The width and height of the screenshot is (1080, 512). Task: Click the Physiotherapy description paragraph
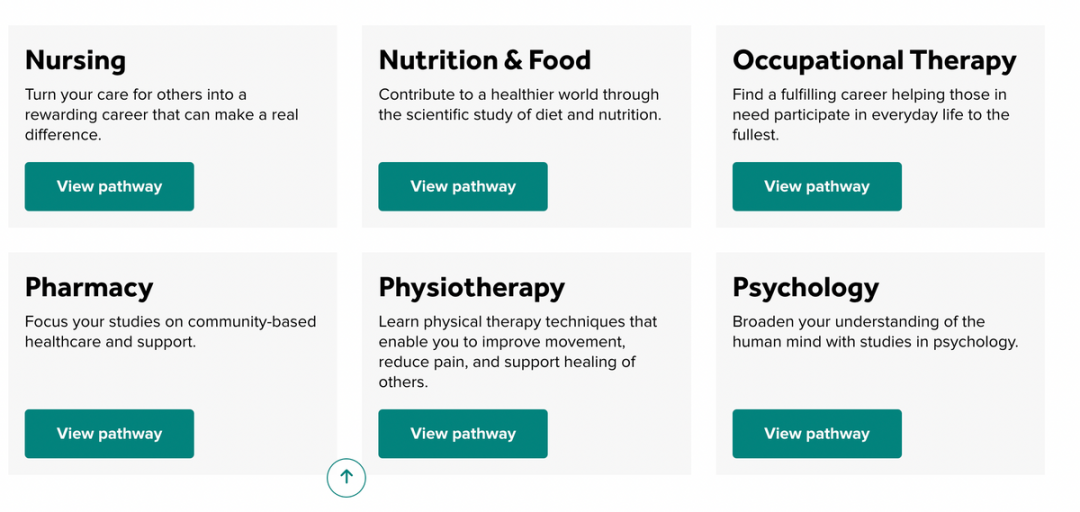pos(518,351)
